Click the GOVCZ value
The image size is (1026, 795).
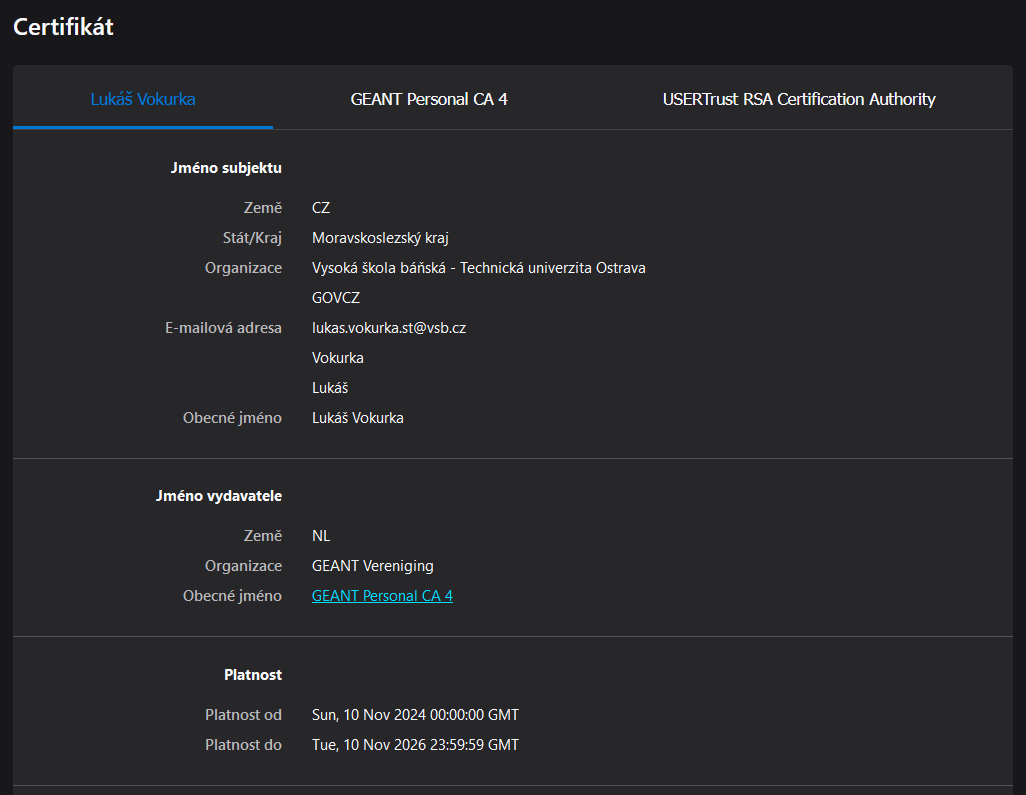coord(336,298)
